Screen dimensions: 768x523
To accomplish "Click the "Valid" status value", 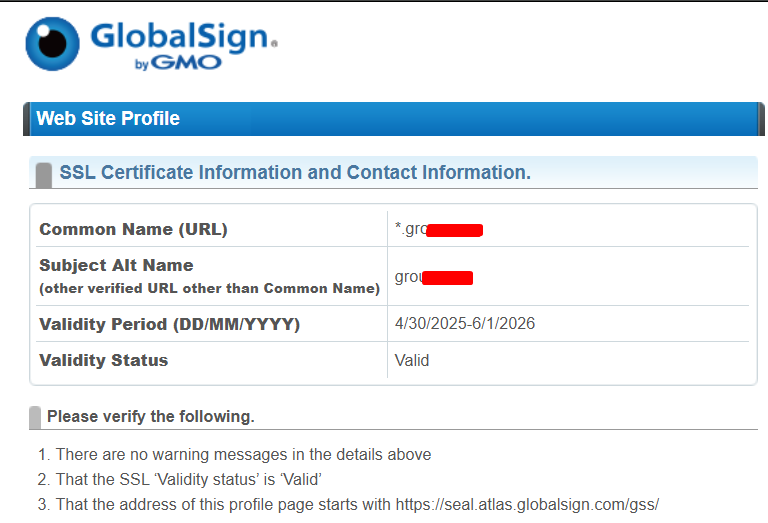I will pos(412,360).
